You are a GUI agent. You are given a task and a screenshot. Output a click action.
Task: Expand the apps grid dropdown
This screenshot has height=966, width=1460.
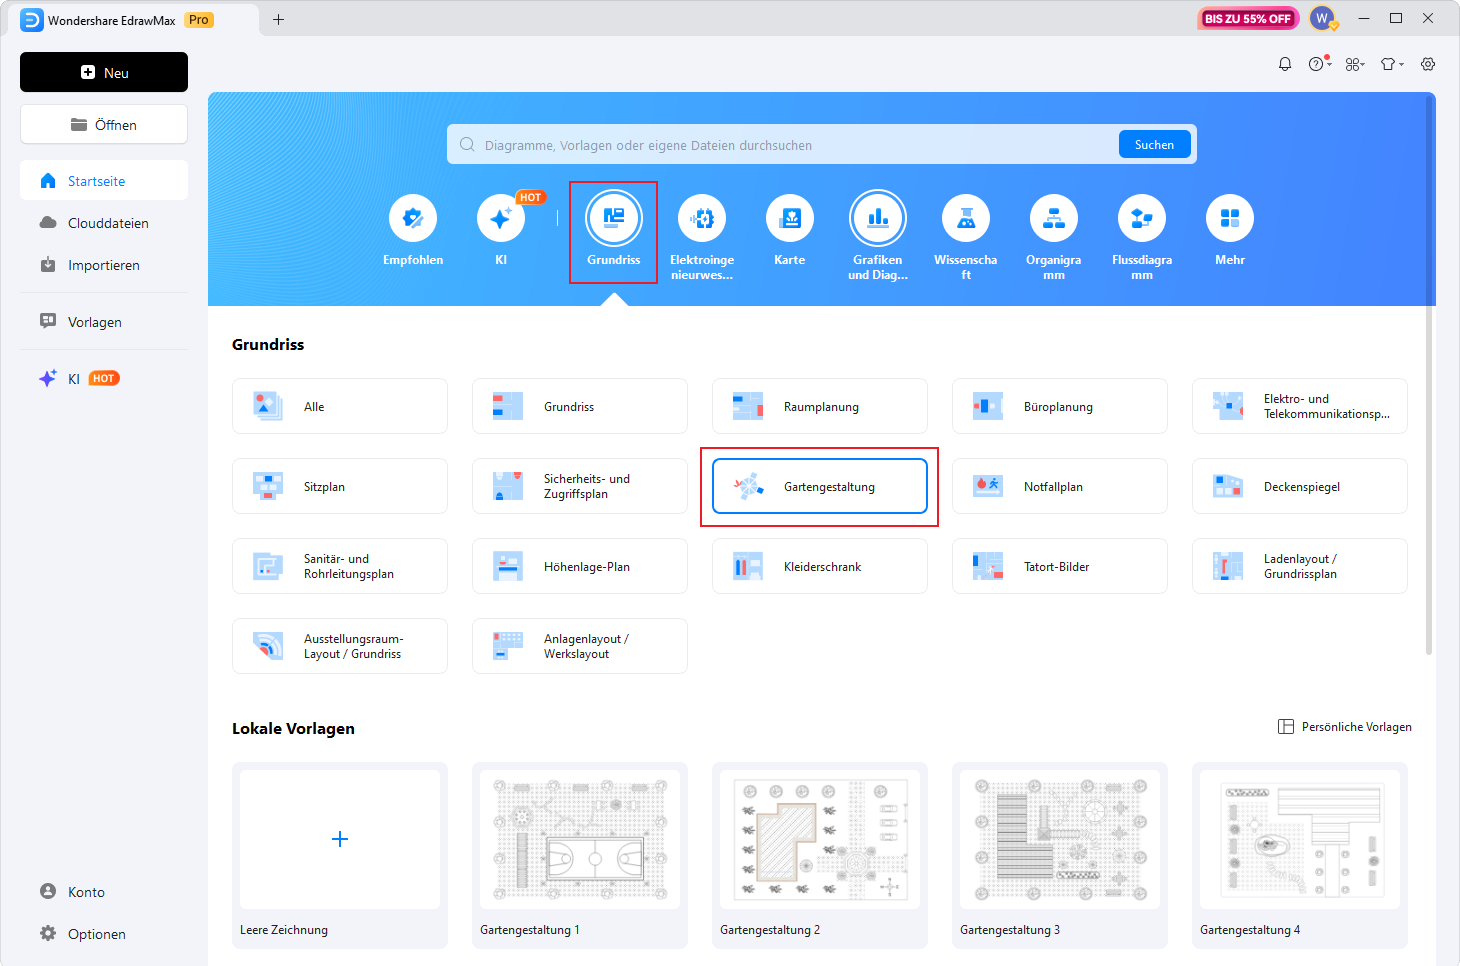pos(1355,64)
